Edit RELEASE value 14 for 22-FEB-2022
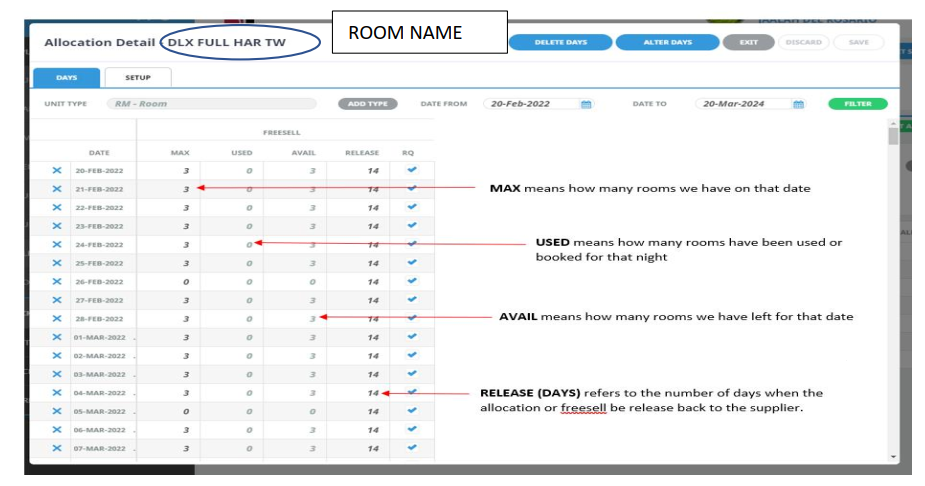The height and width of the screenshot is (486, 925). tap(373, 208)
